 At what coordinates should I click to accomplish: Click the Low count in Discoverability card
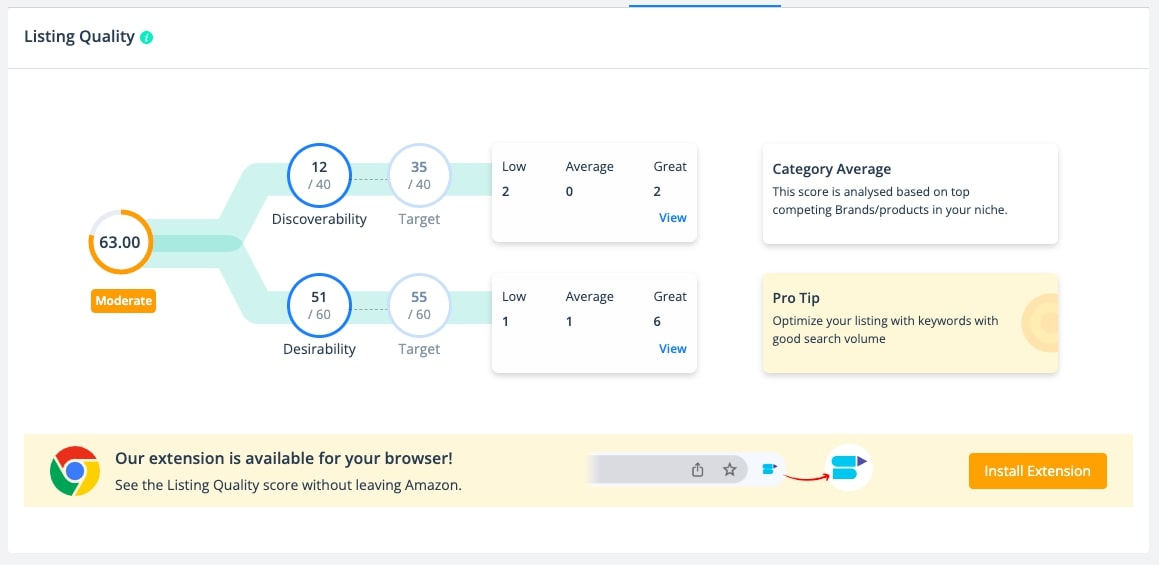506,192
